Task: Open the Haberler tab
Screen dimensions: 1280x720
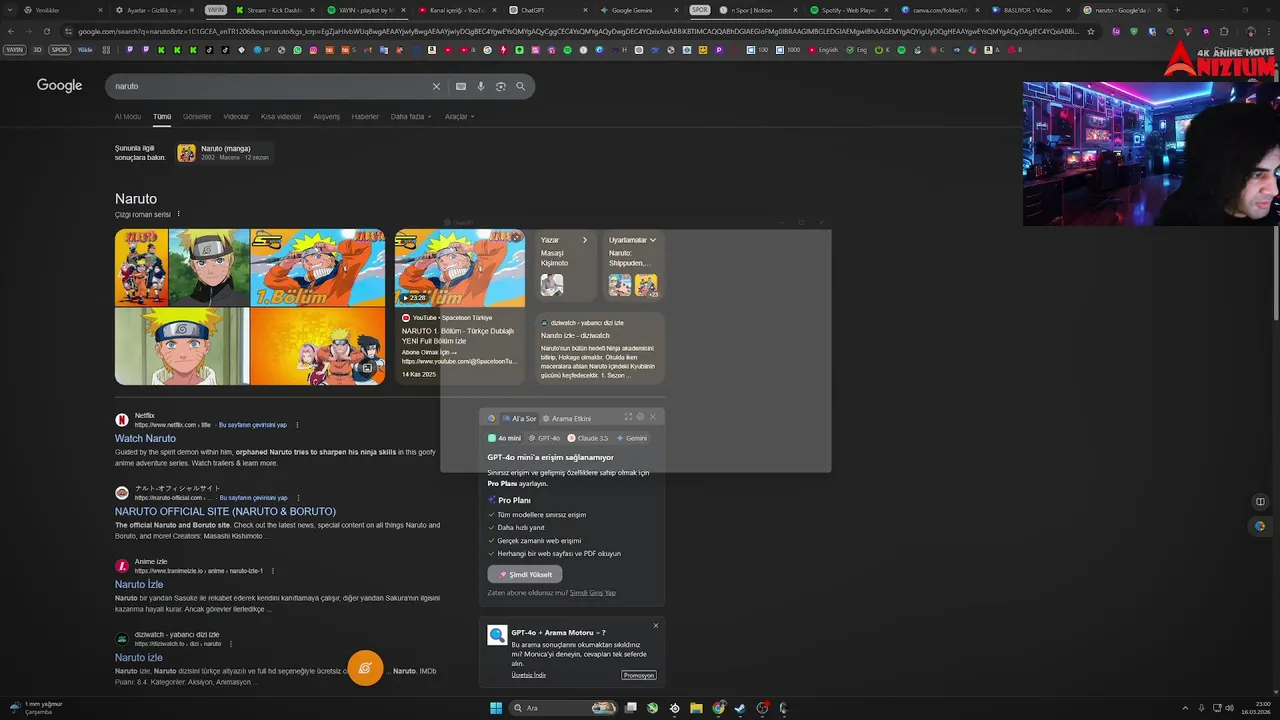Action: 365,116
